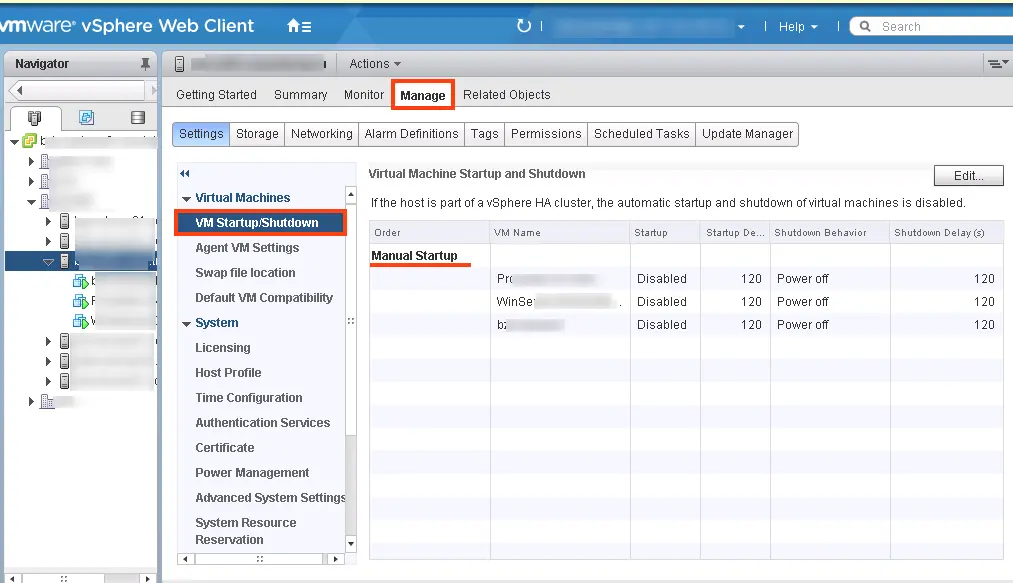Select the Scheduled Tasks sub-tab

(x=642, y=134)
